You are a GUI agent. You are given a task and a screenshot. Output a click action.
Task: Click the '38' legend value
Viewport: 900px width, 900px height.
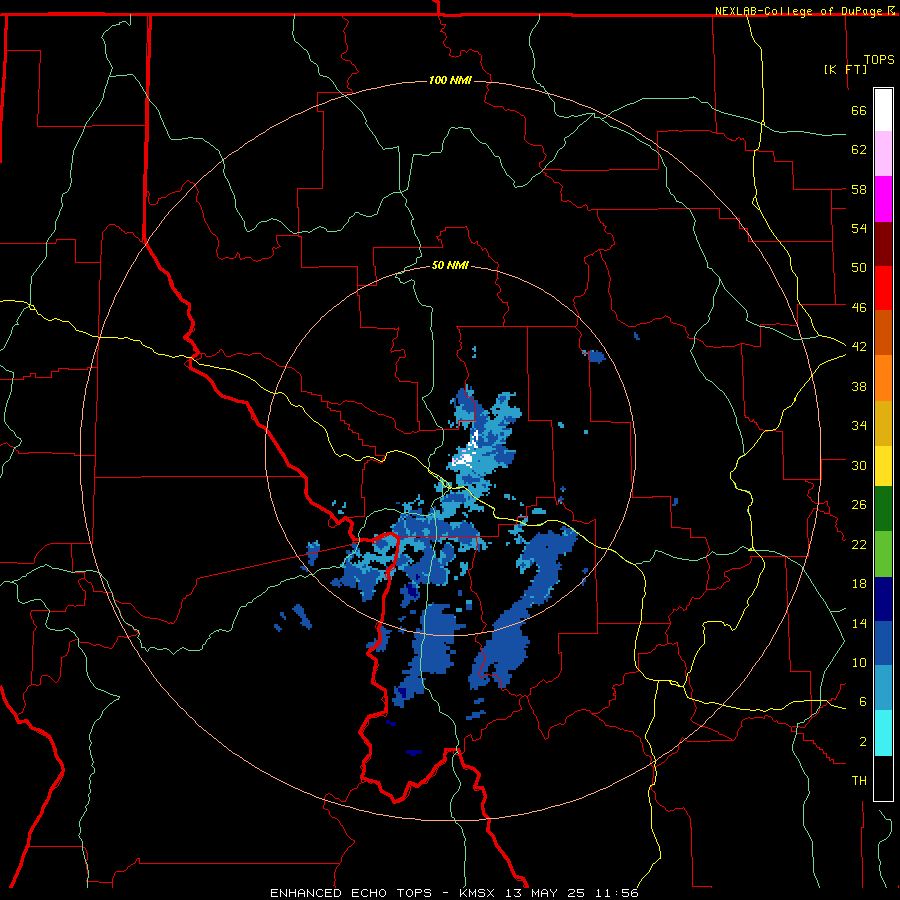[x=859, y=386]
